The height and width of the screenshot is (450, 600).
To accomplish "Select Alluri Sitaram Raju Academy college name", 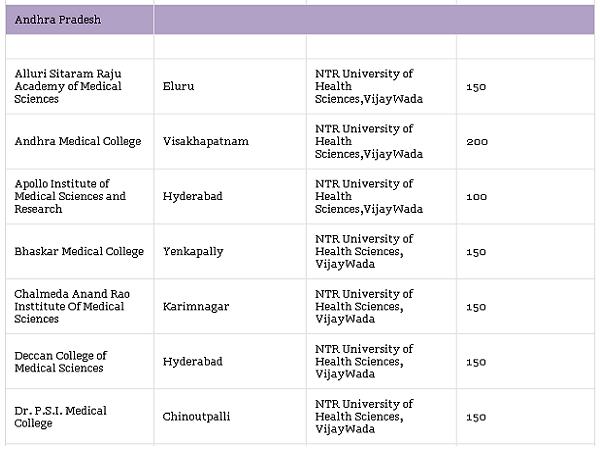I will point(68,86).
